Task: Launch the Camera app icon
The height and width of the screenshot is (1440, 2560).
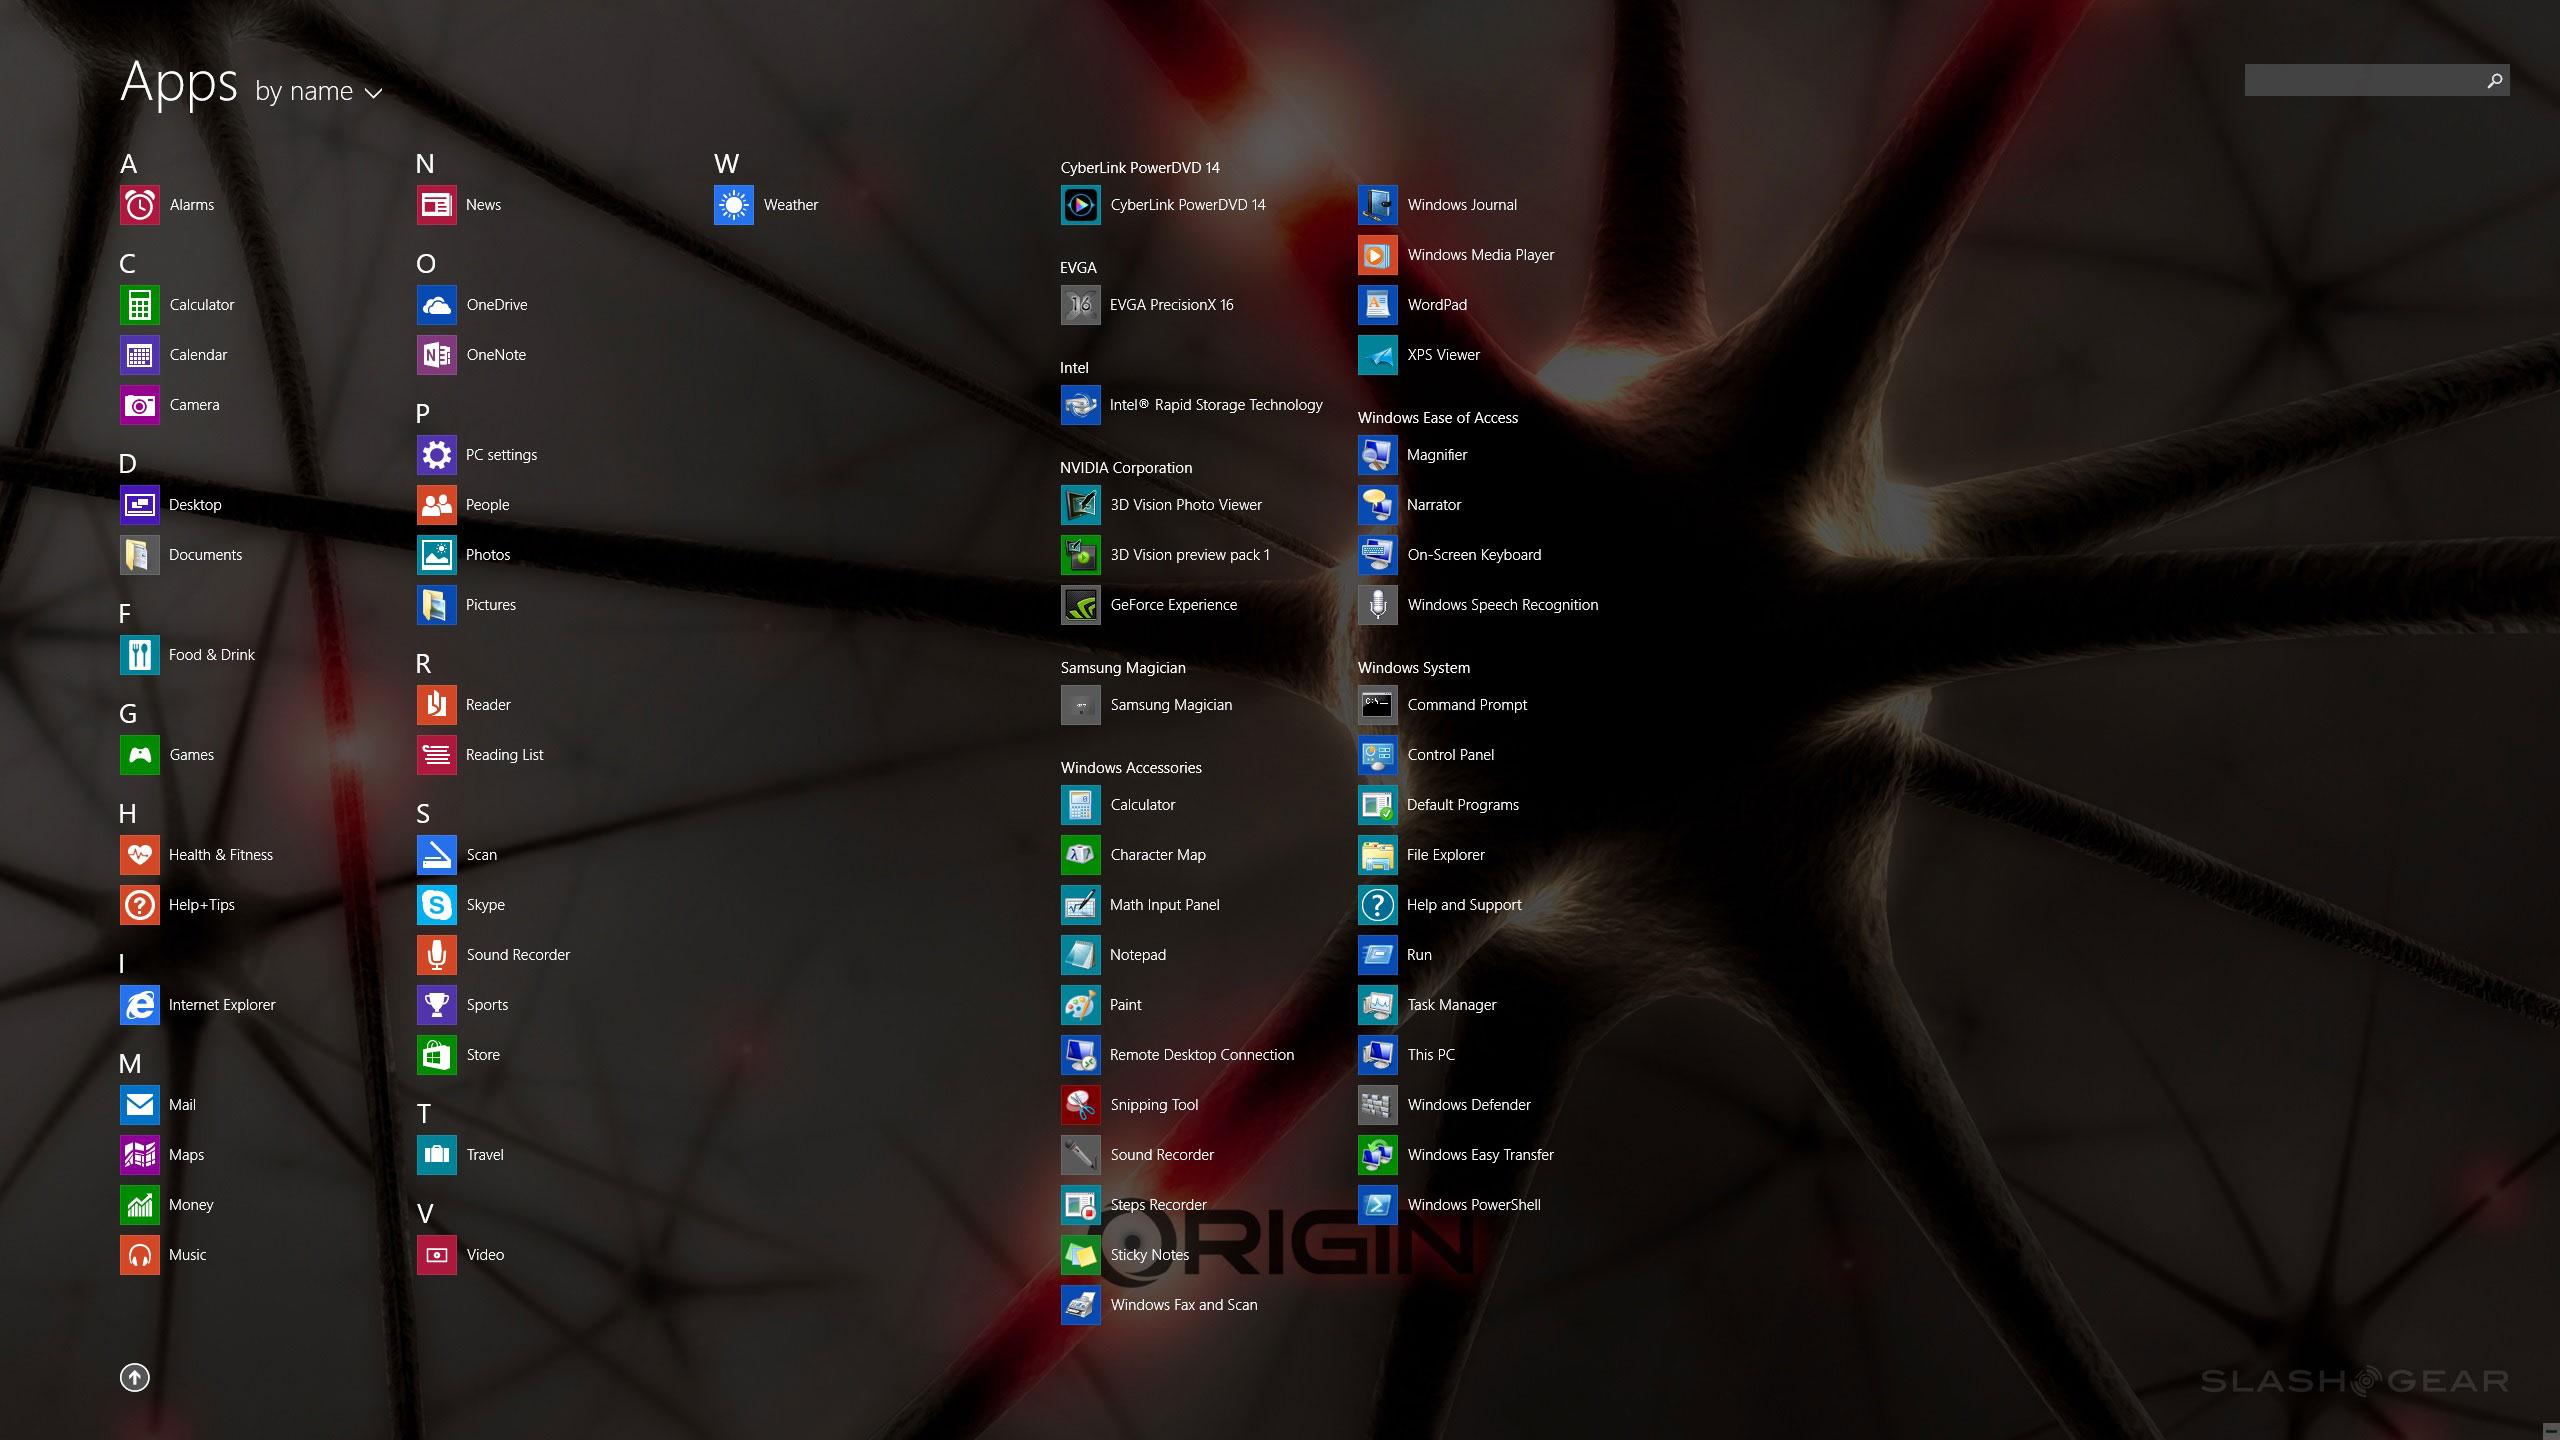Action: pyautogui.click(x=140, y=405)
